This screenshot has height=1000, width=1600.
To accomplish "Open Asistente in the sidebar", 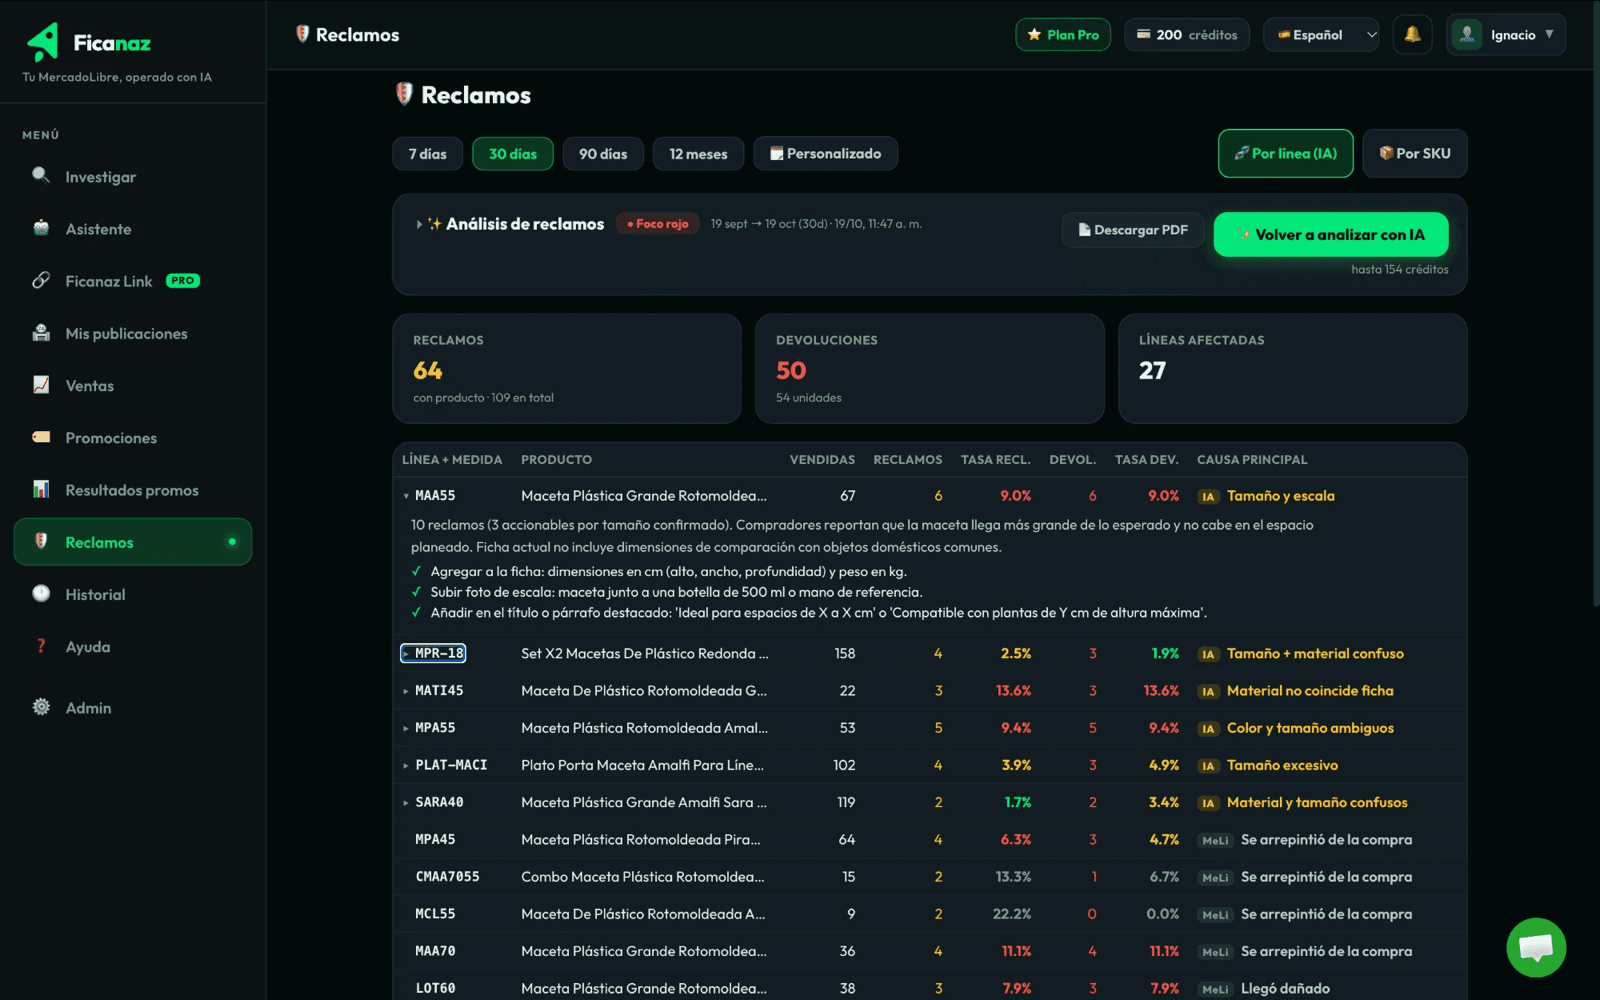I will click(132, 229).
